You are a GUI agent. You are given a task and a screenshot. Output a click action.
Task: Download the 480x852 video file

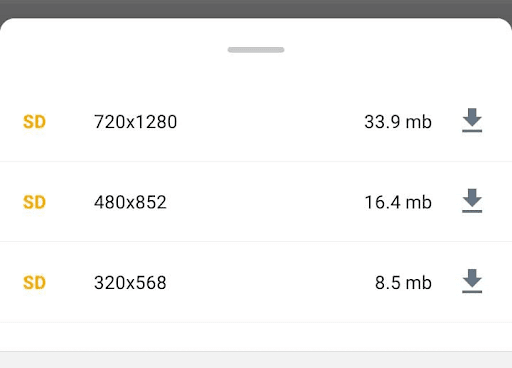tap(472, 201)
